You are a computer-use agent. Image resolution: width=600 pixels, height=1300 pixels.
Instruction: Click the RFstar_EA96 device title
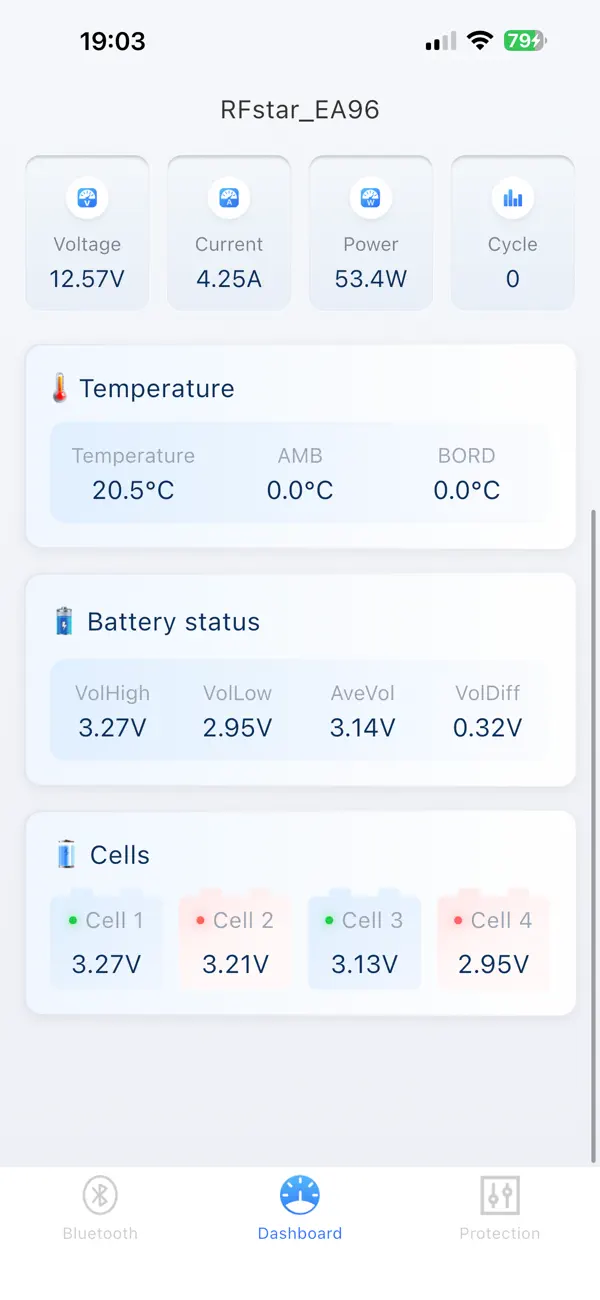coord(300,110)
